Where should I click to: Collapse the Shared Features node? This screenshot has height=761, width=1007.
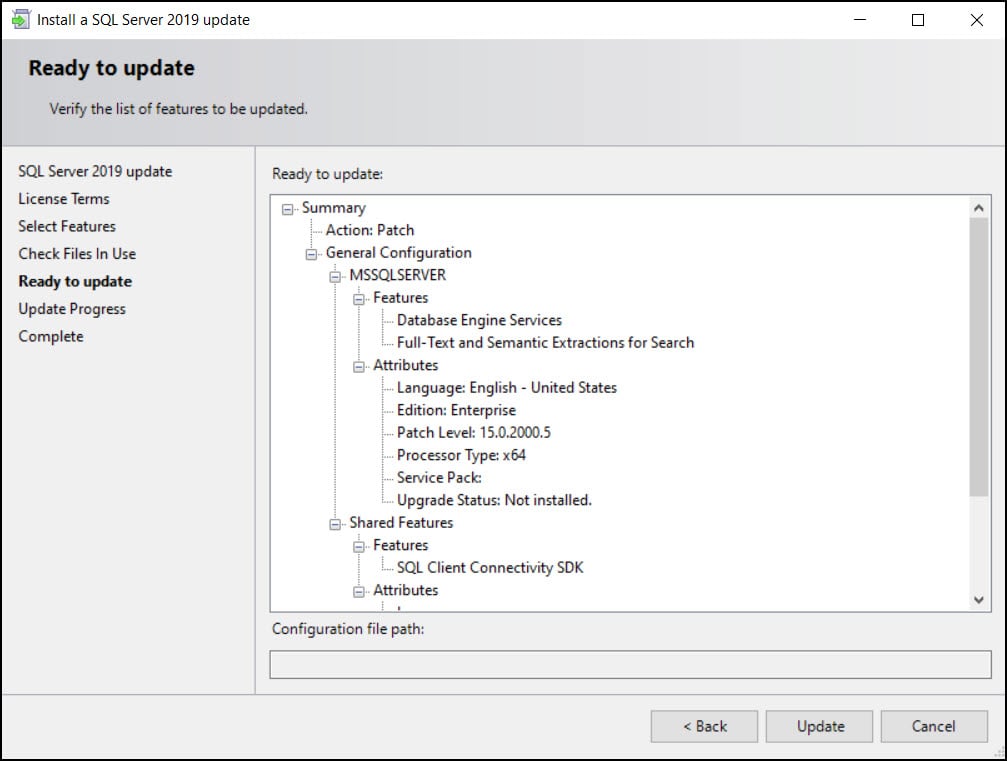[335, 524]
